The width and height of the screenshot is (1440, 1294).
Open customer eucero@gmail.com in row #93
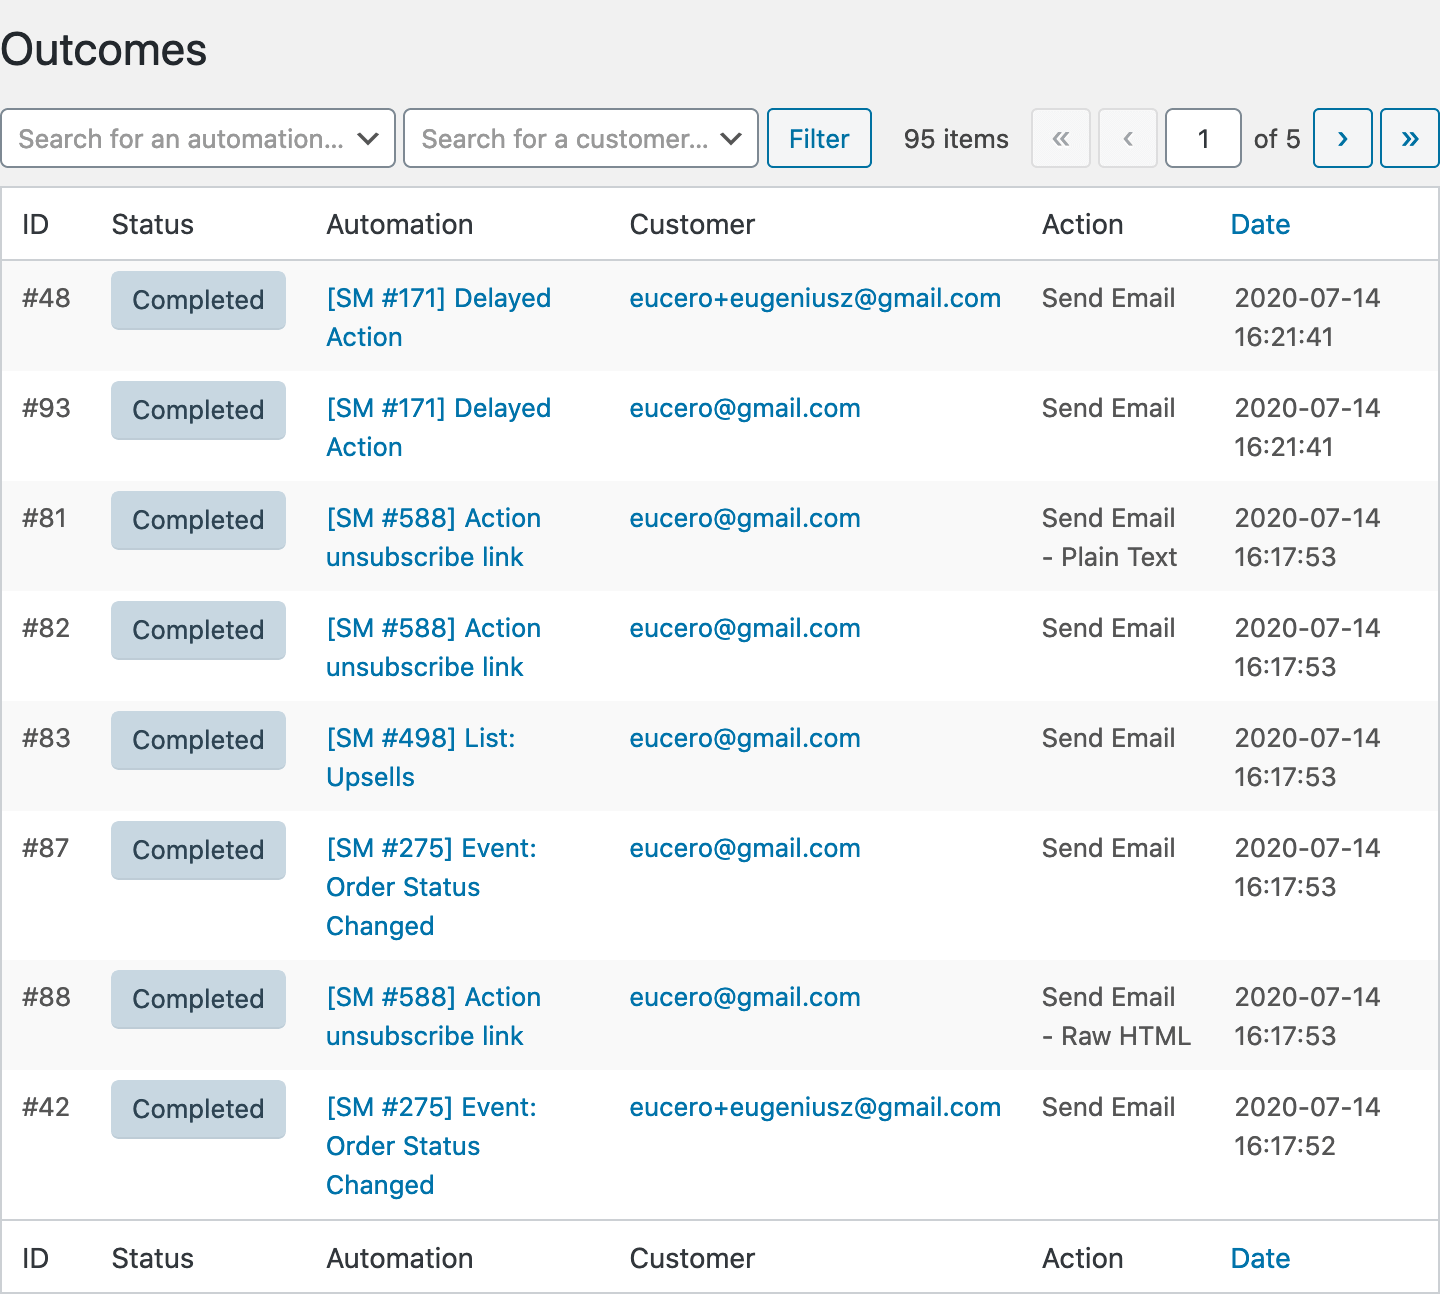point(745,408)
